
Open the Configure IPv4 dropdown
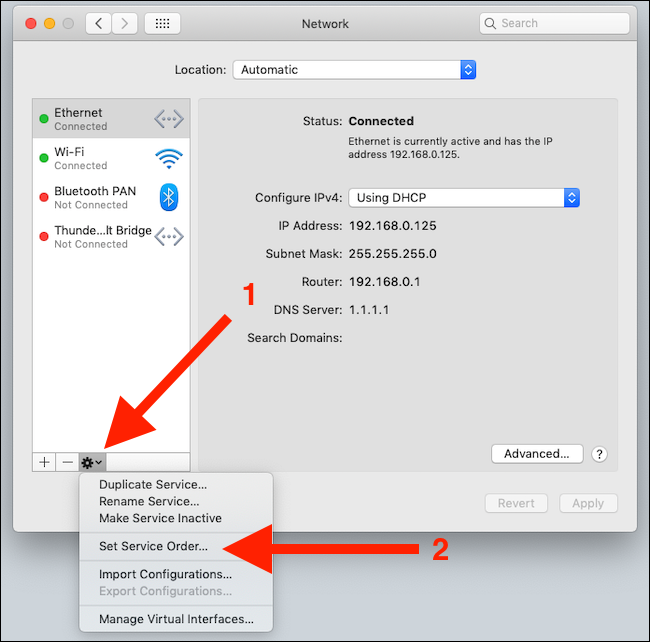pyautogui.click(x=464, y=198)
